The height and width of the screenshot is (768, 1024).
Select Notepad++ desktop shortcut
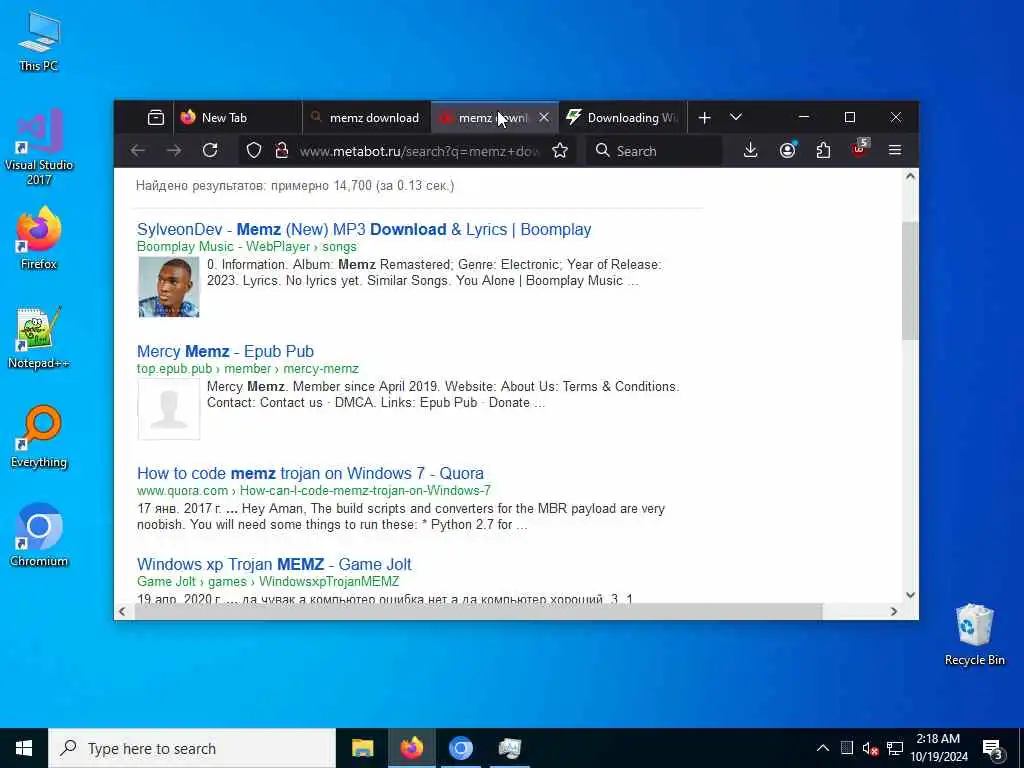39,338
